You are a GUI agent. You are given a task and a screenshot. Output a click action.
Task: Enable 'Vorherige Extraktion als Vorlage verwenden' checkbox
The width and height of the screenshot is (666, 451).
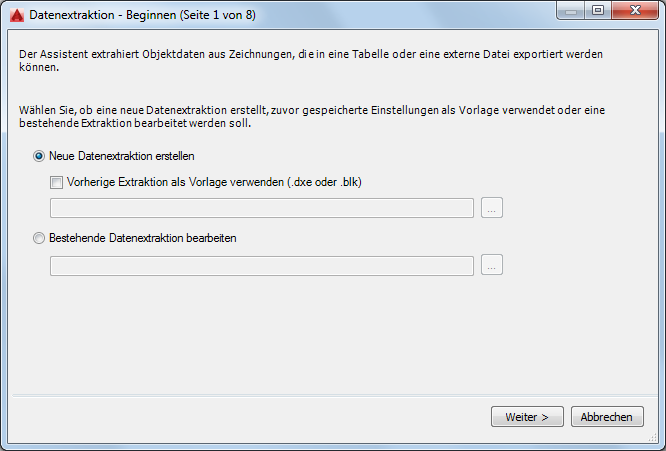coord(57,182)
